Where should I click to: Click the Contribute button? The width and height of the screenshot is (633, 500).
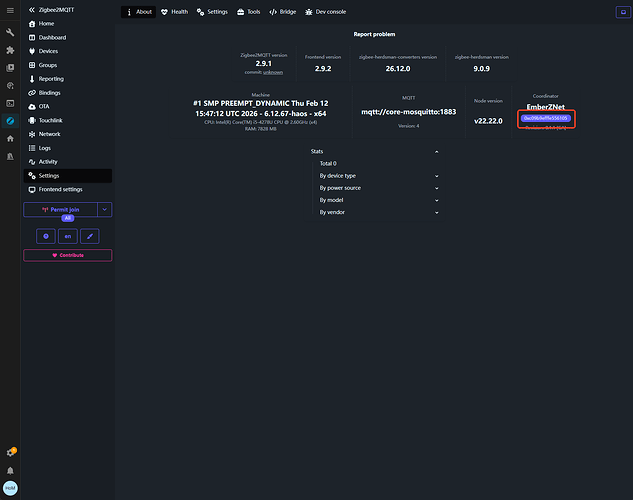click(67, 255)
